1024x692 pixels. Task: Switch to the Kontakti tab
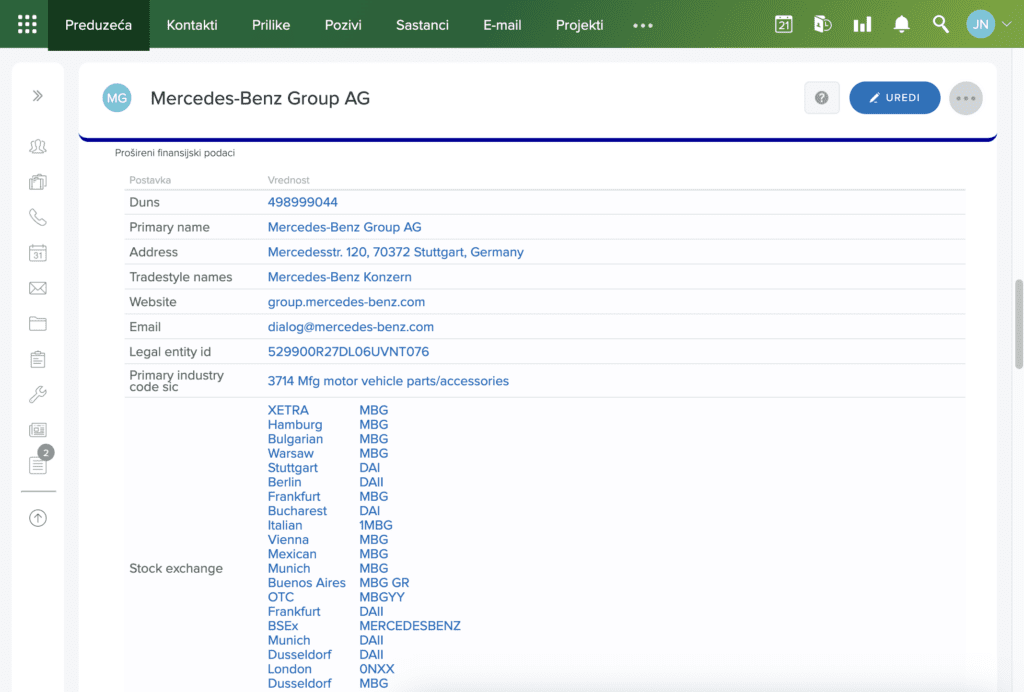192,25
